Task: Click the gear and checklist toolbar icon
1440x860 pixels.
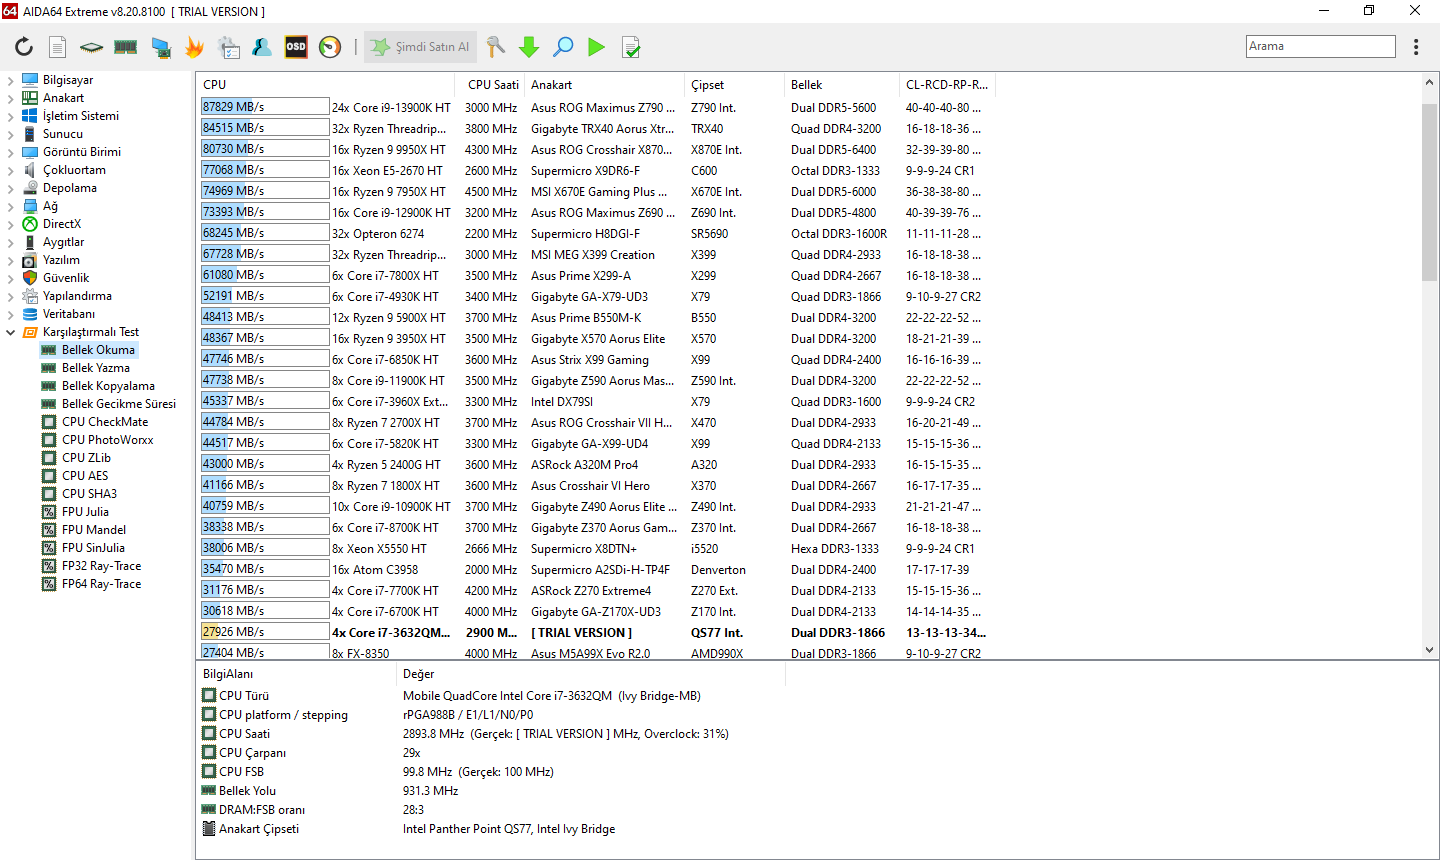Action: pos(228,47)
